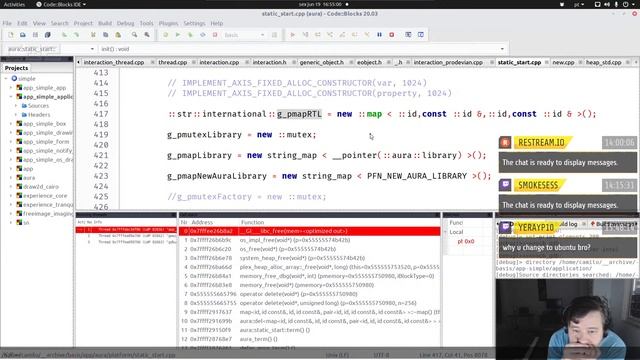Expand the aura project node

point(11,178)
